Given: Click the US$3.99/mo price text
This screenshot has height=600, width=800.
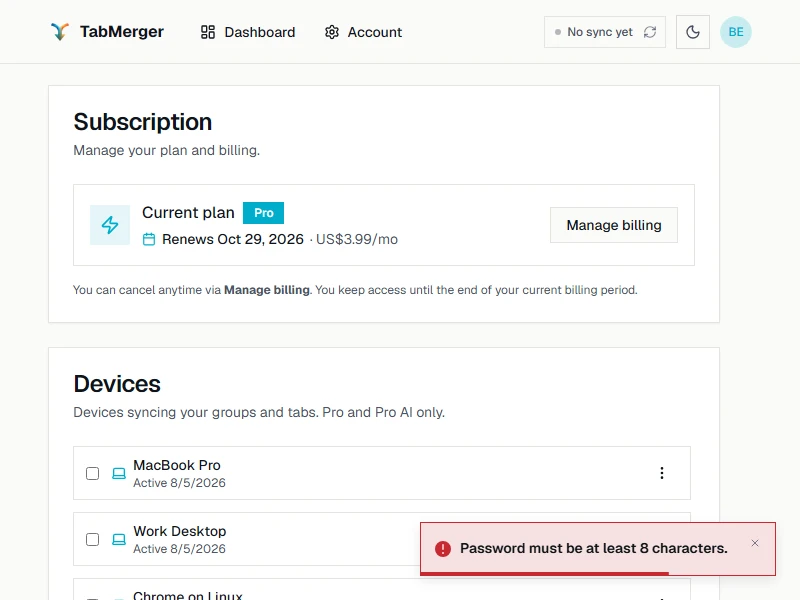Looking at the screenshot, I should click(x=357, y=239).
